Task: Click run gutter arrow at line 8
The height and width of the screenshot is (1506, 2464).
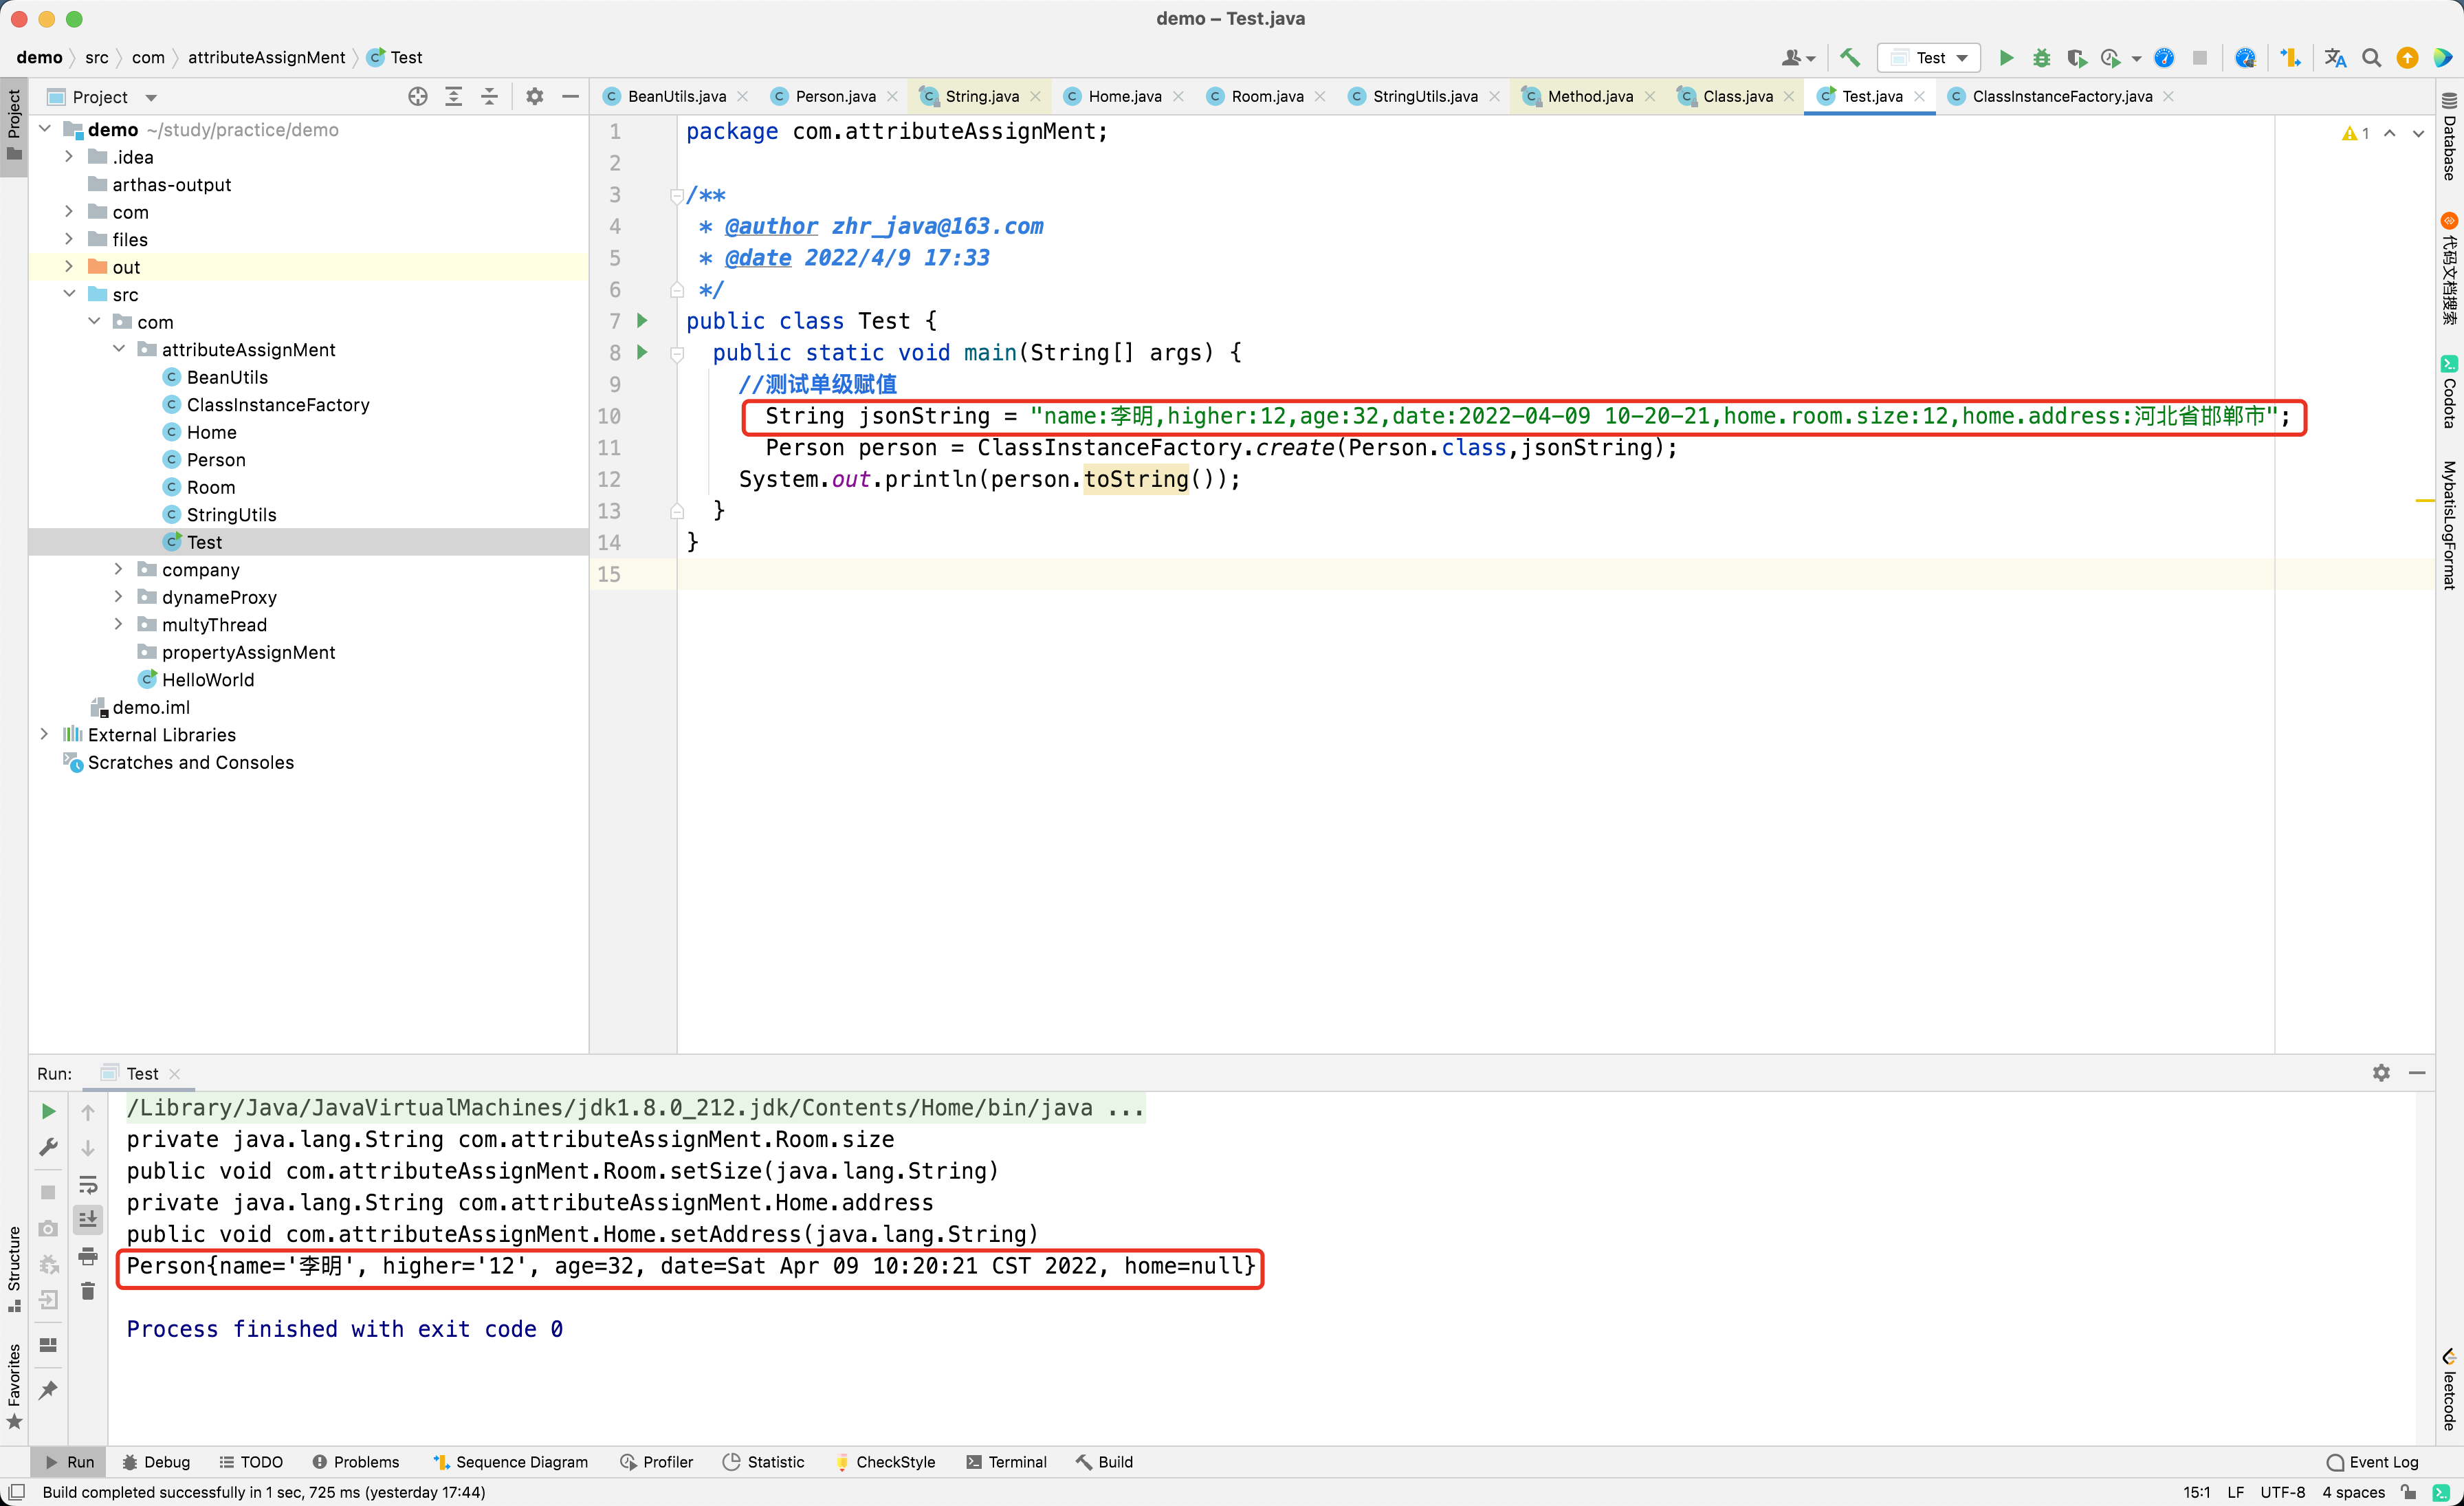Action: (x=643, y=352)
